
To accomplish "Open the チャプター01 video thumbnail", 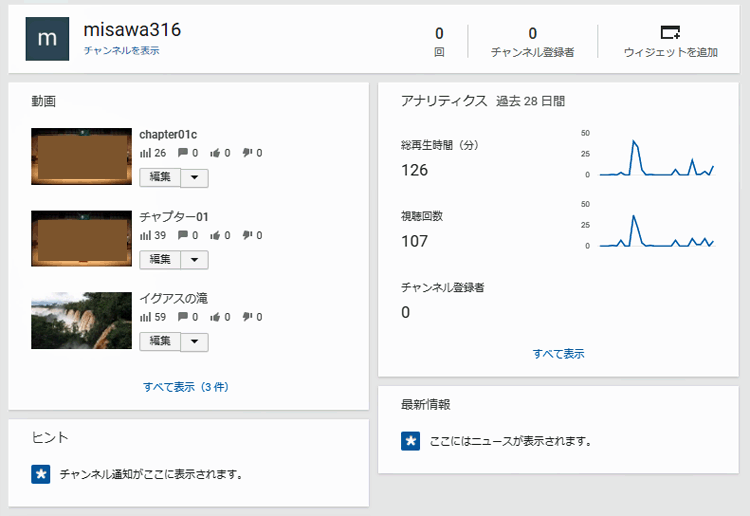I will coord(81,238).
